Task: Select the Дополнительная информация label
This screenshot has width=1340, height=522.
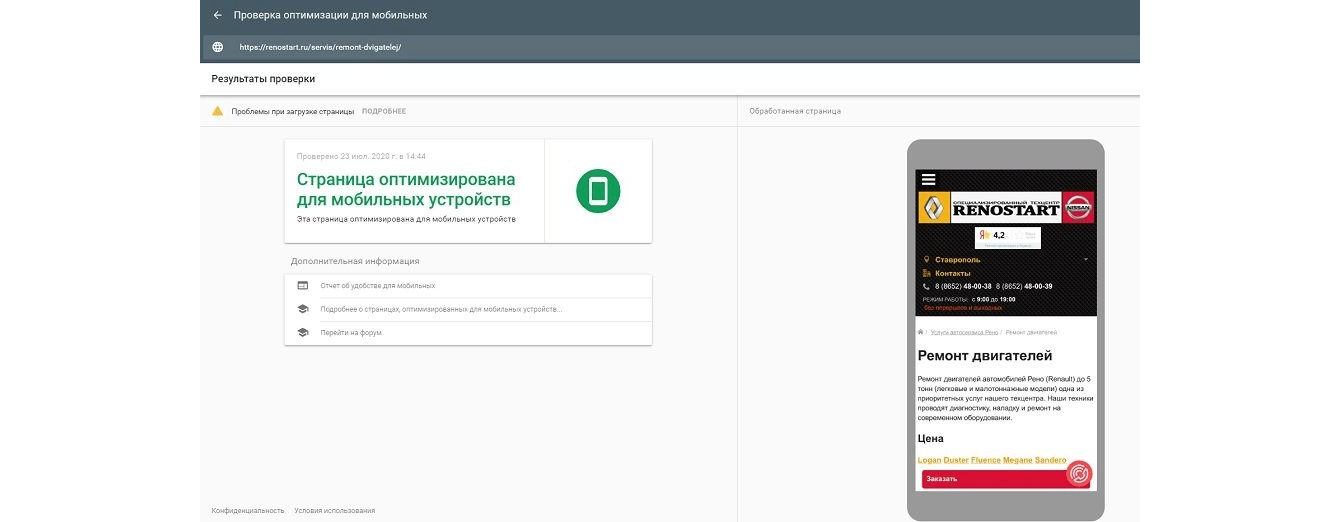Action: pyautogui.click(x=355, y=261)
